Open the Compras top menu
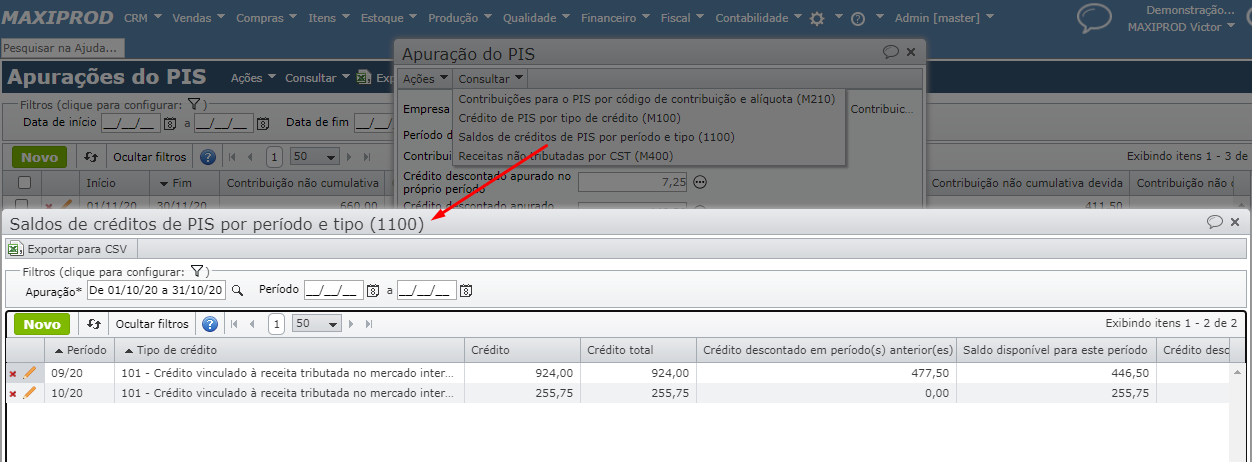Image resolution: width=1252 pixels, height=462 pixels. [267, 18]
